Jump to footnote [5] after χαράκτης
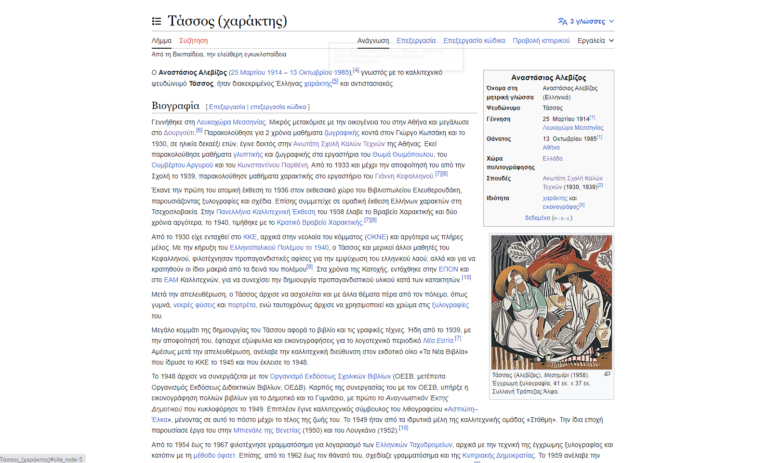768x463 pixels. pyautogui.click(x=335, y=81)
